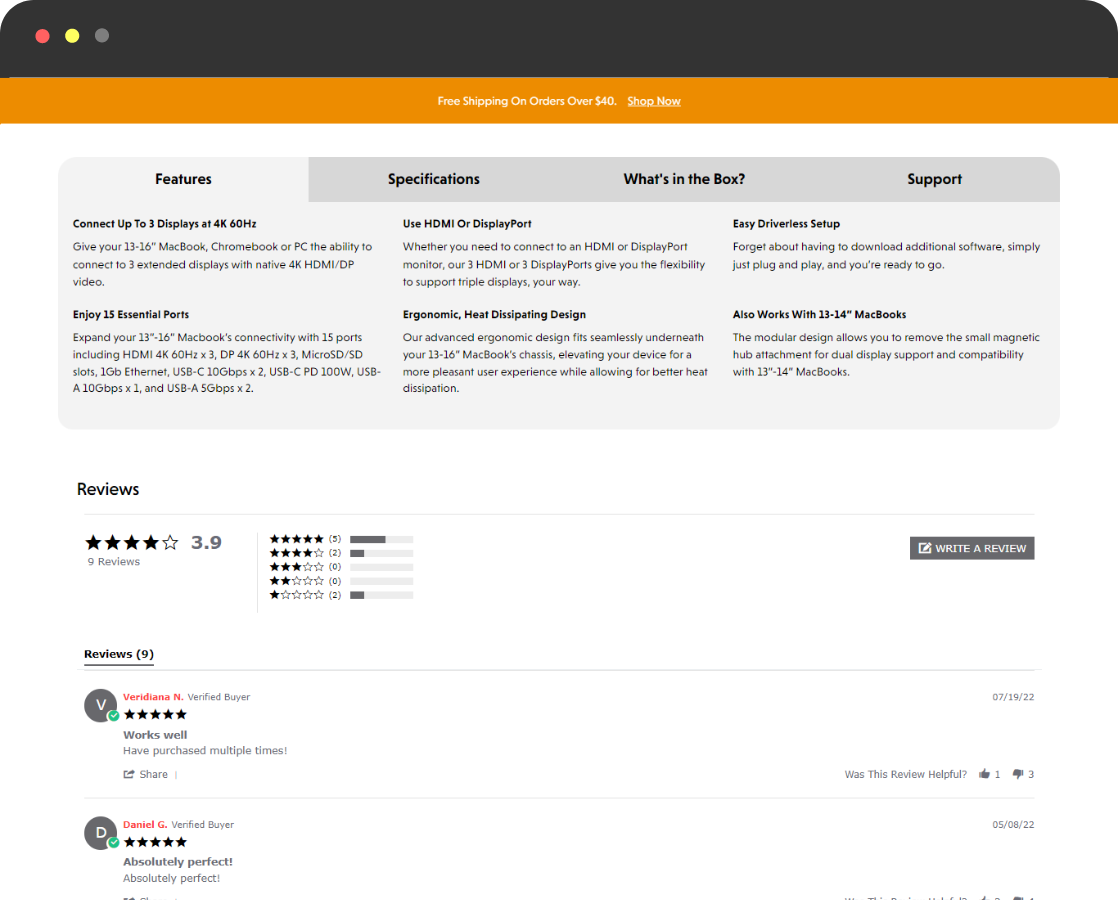Screen dimensions: 1118x900
Task: Click the Write a Review button
Action: point(972,548)
